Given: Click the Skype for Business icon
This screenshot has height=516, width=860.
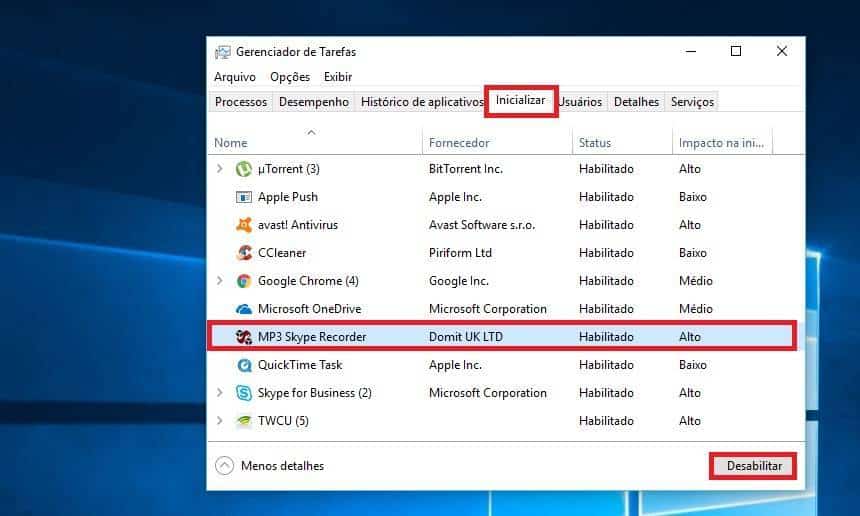Looking at the screenshot, I should tap(244, 393).
